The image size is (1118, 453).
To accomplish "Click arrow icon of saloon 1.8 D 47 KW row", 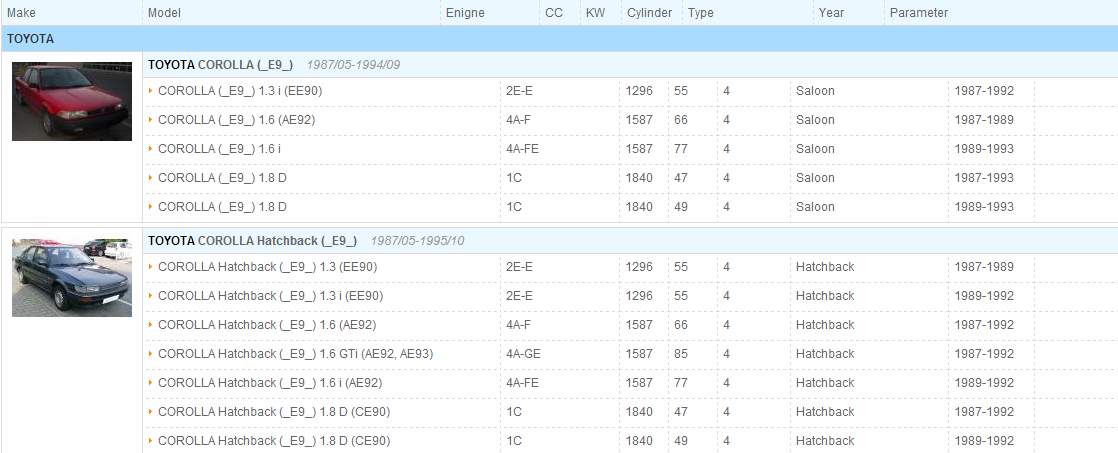I will pos(151,178).
